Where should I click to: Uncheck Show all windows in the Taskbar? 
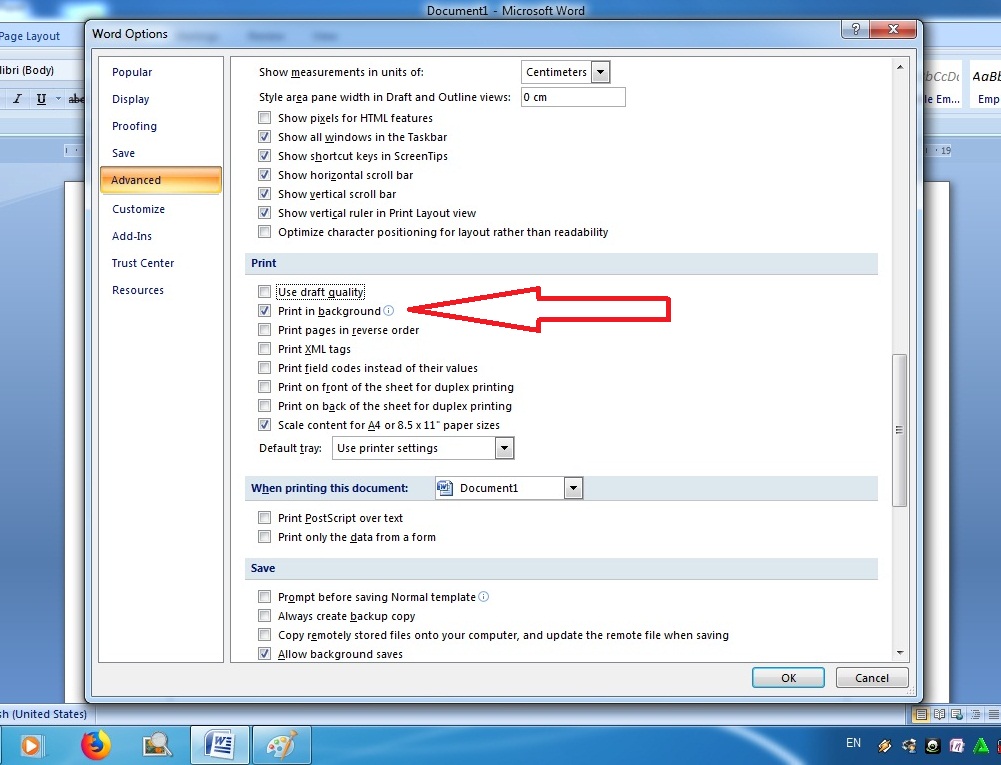coord(264,137)
